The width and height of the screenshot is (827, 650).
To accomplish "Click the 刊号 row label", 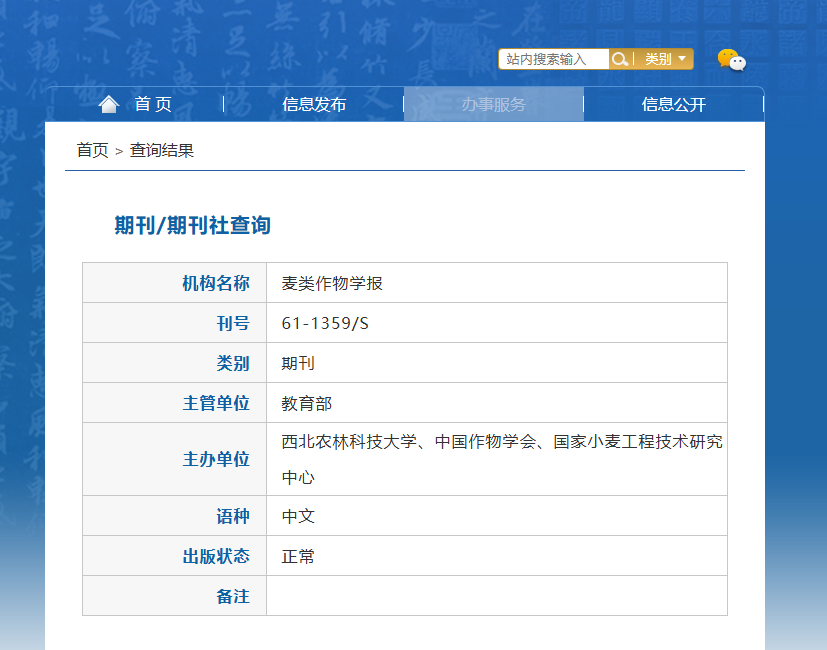I will coord(233,323).
